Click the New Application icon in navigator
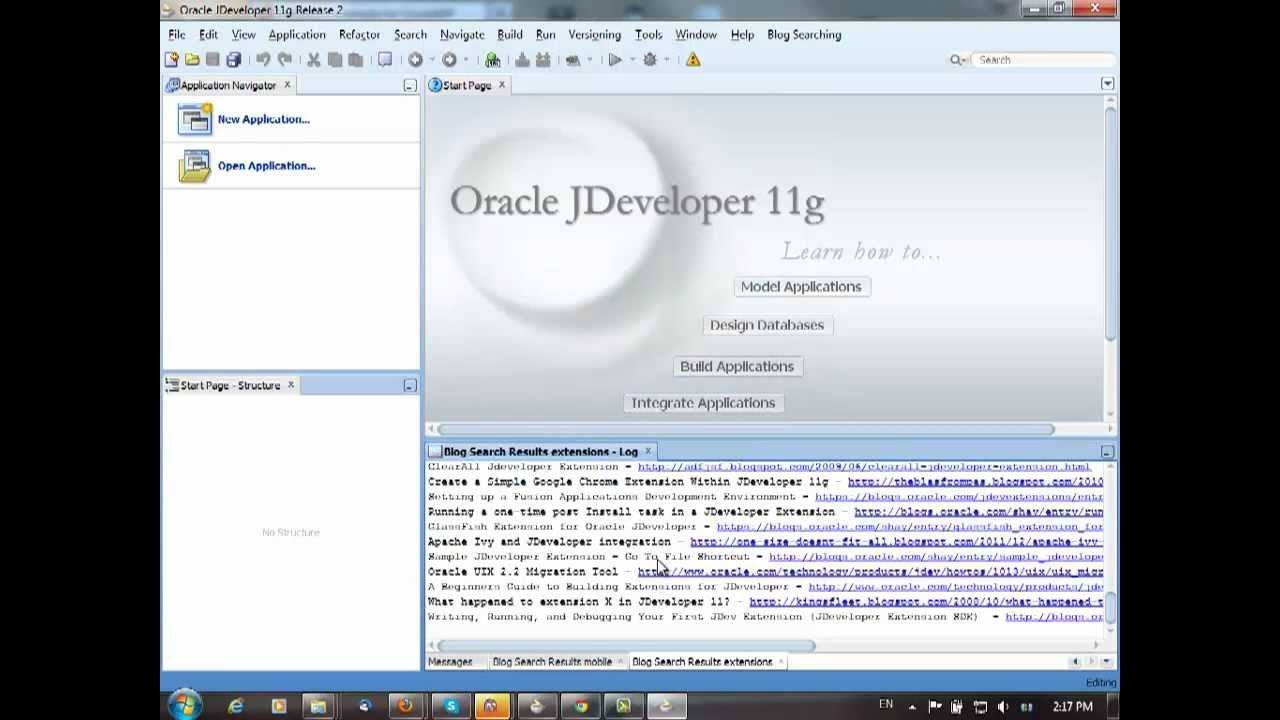The height and width of the screenshot is (720, 1280). click(x=194, y=119)
